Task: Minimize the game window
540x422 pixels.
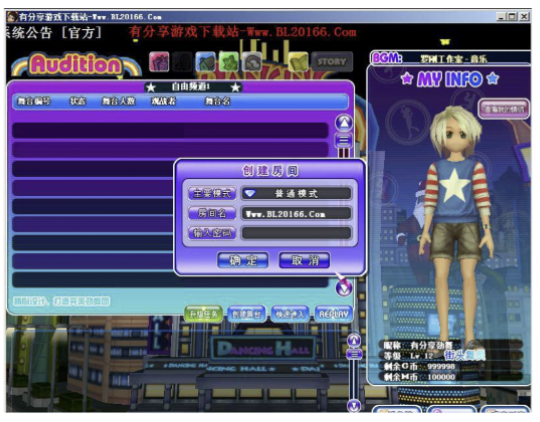Action: click(501, 16)
